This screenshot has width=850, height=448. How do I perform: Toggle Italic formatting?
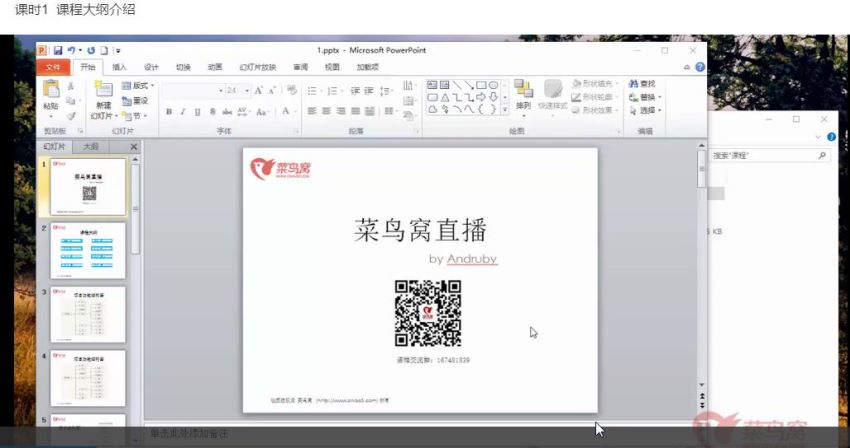tap(183, 112)
